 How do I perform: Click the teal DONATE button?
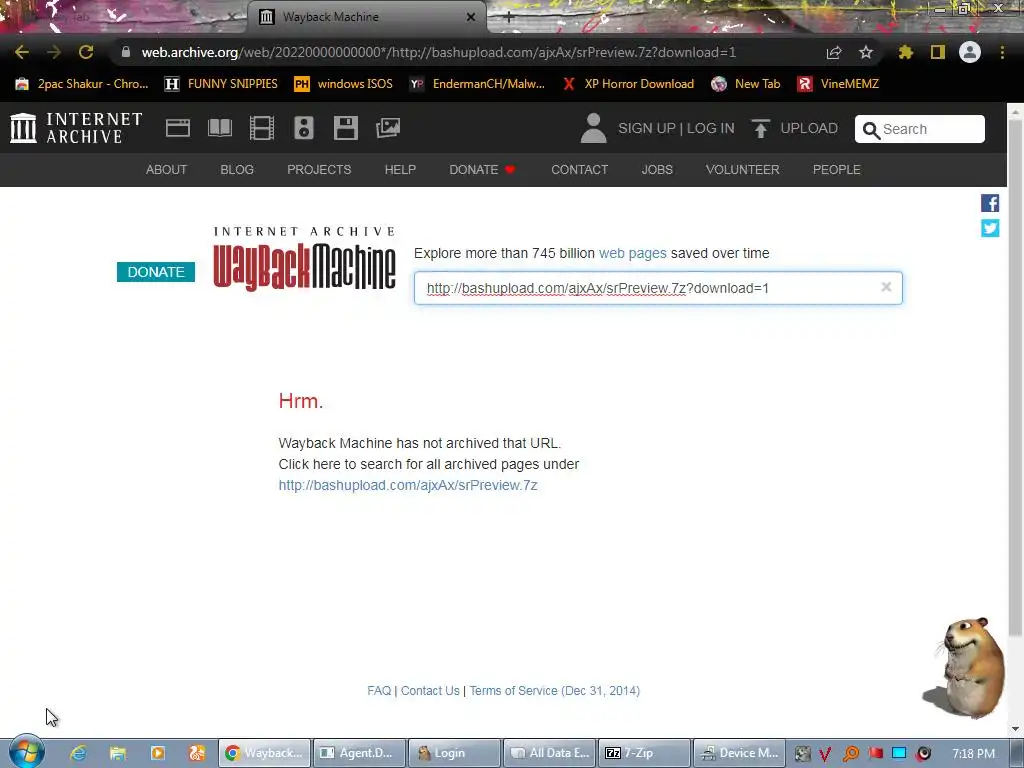point(156,272)
